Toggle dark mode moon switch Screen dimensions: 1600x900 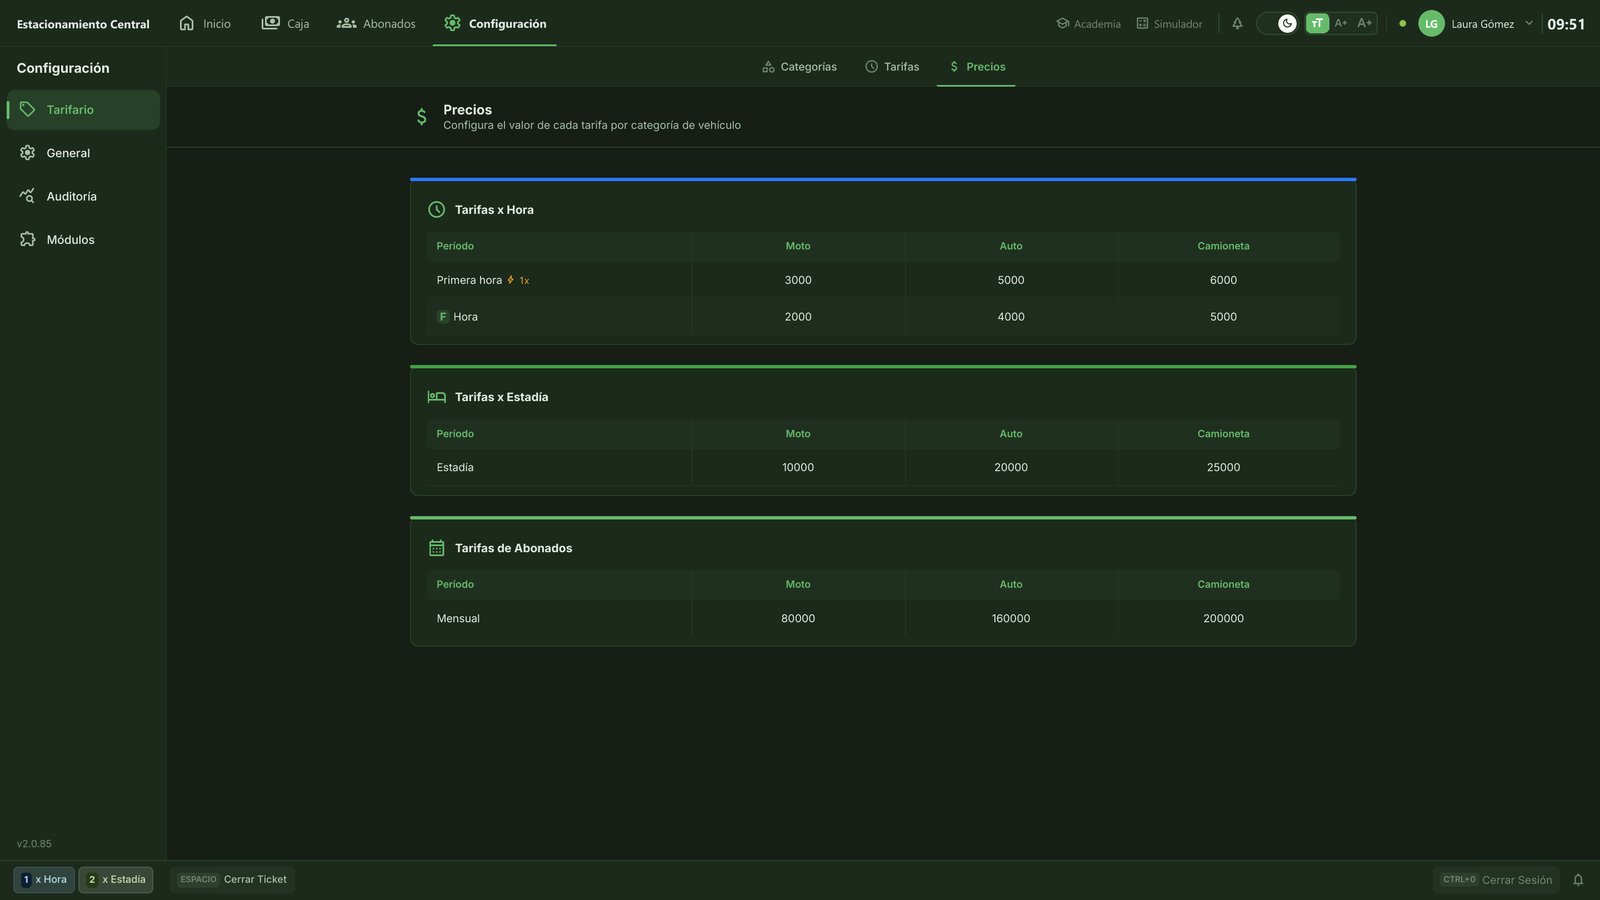1277,23
